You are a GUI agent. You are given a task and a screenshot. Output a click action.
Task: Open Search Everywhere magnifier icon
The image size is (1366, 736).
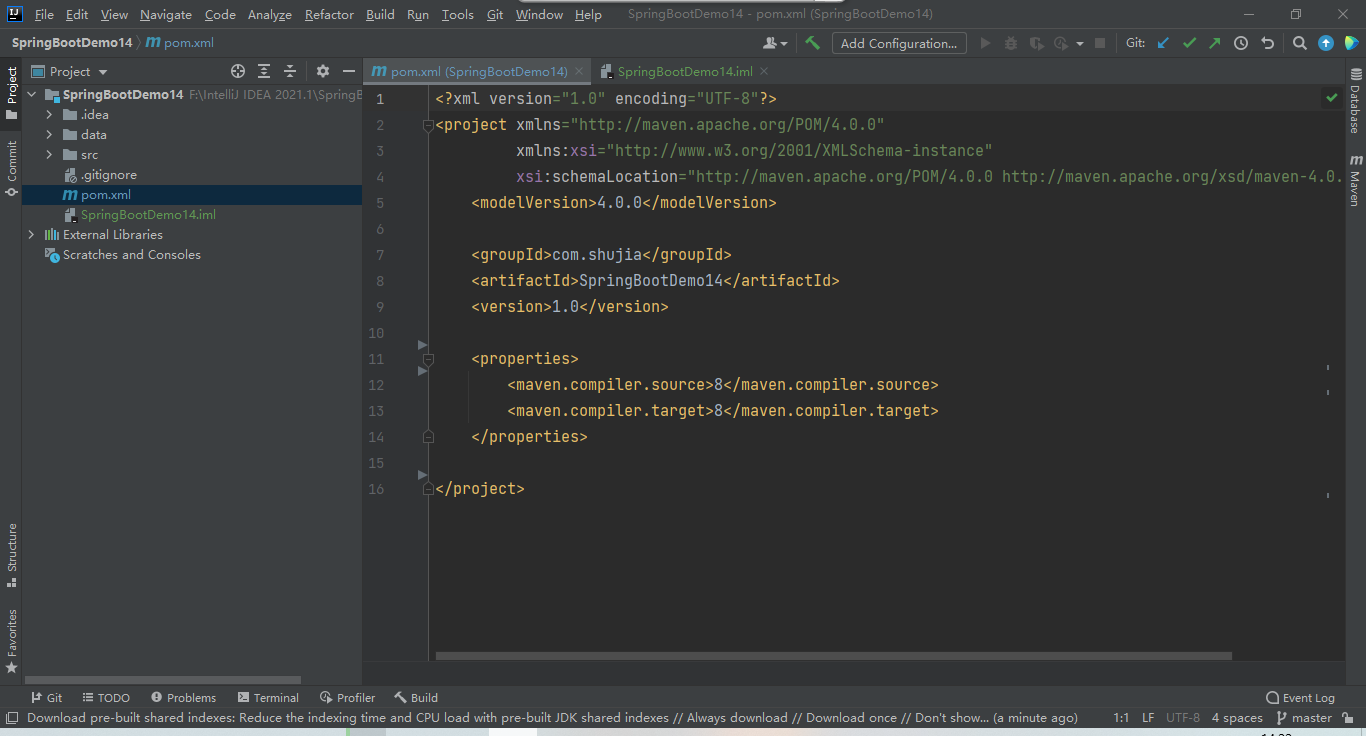click(1299, 43)
